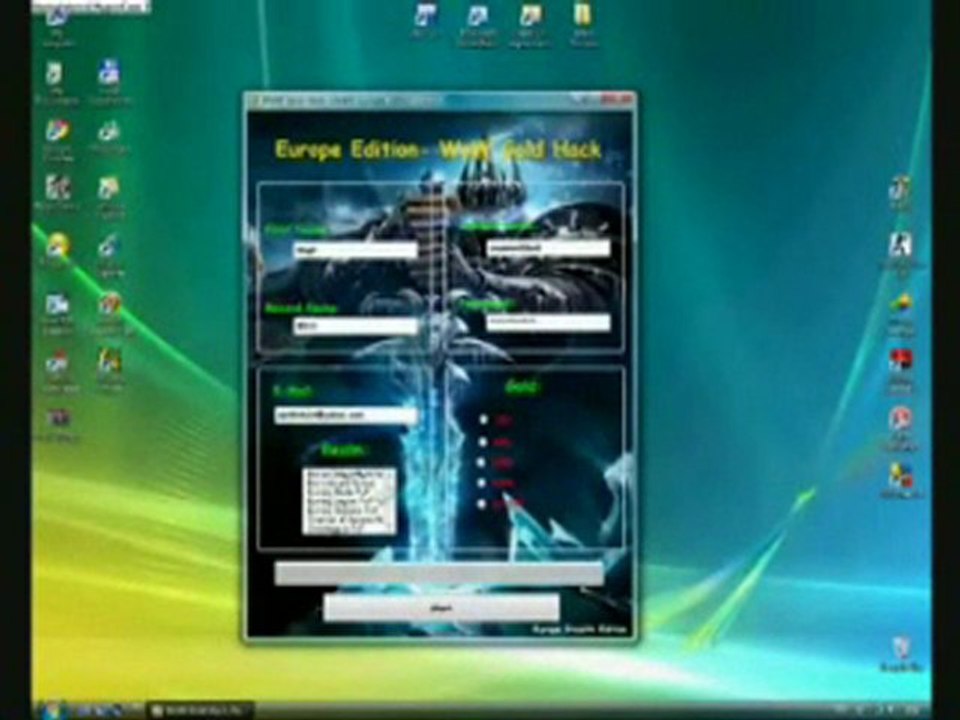Select the fifth Gold amount radio option
Screen dimensions: 960x720
pyautogui.click(x=483, y=504)
